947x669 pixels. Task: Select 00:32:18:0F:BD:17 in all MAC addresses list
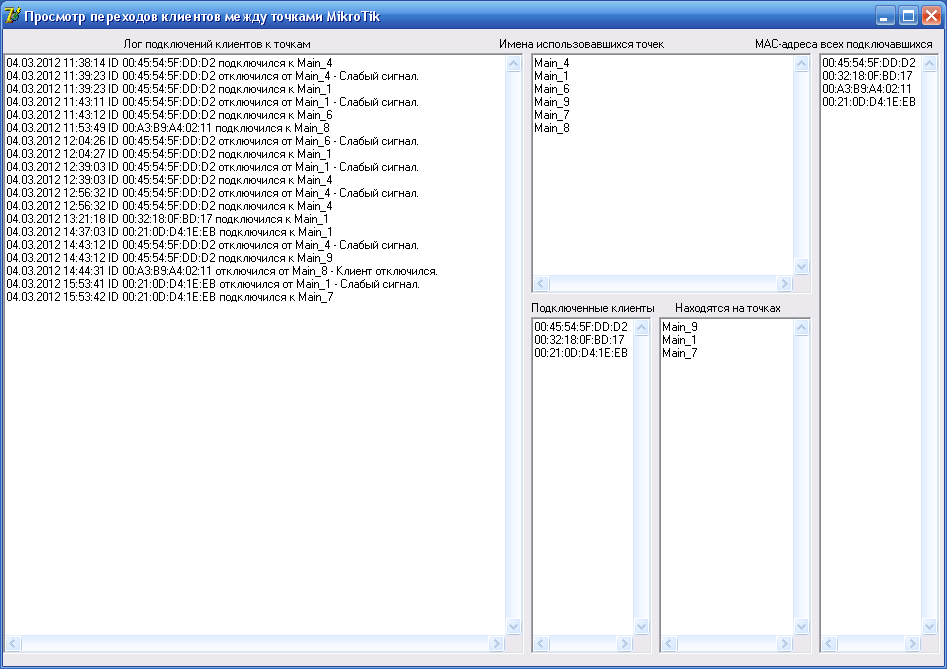[x=867, y=76]
